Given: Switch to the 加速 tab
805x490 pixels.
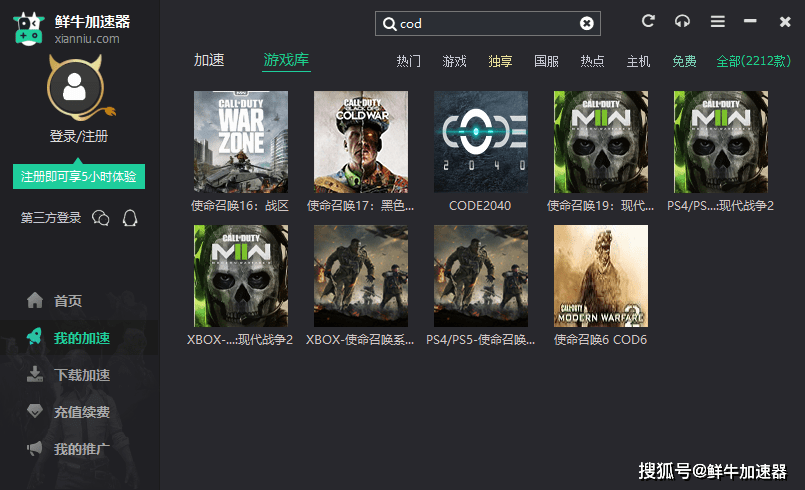Looking at the screenshot, I should (209, 60).
